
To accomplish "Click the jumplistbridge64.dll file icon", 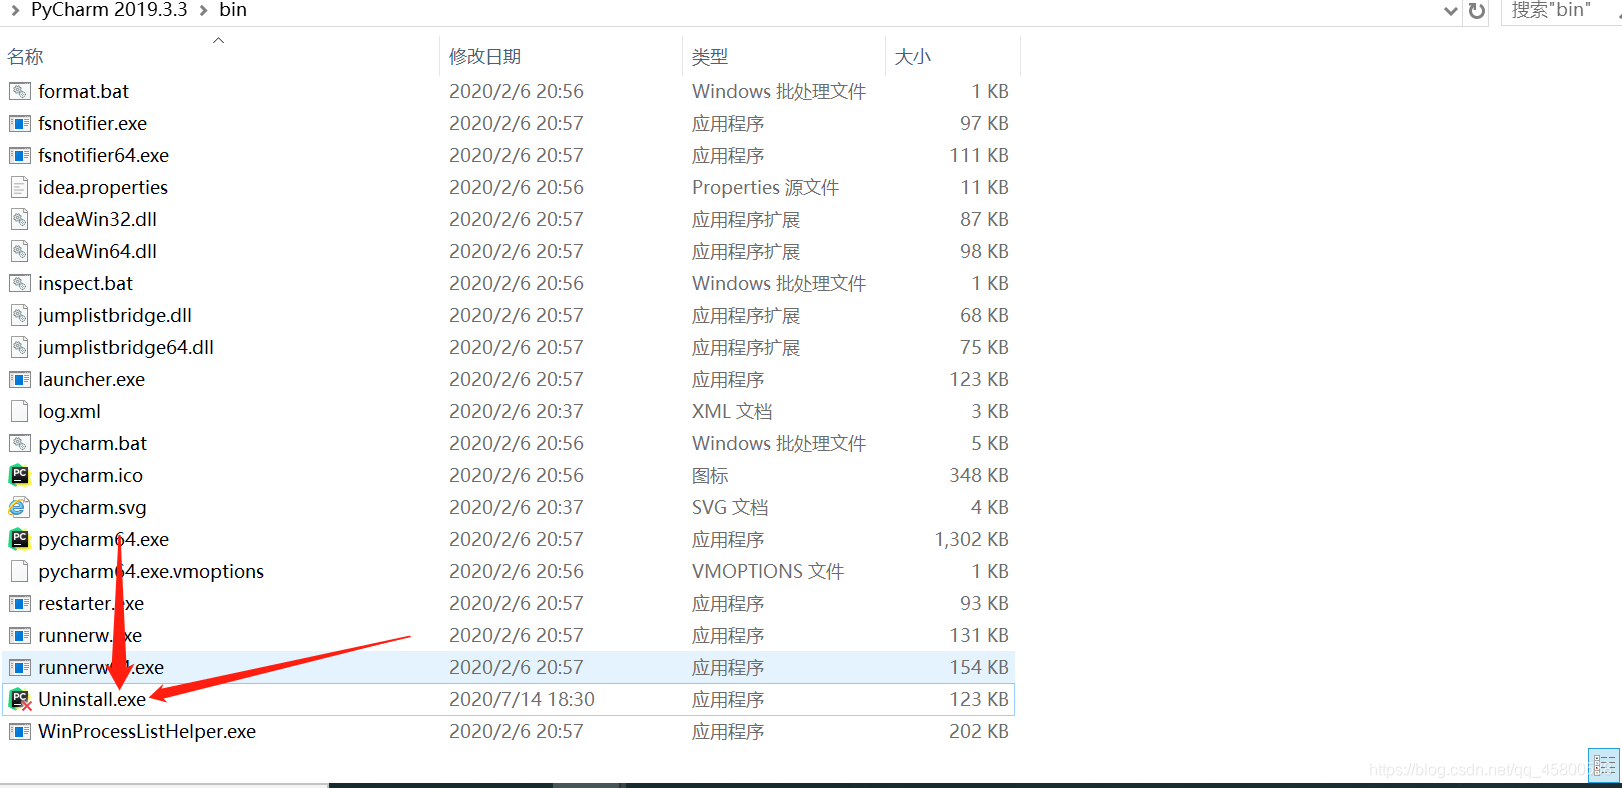I will tap(19, 347).
